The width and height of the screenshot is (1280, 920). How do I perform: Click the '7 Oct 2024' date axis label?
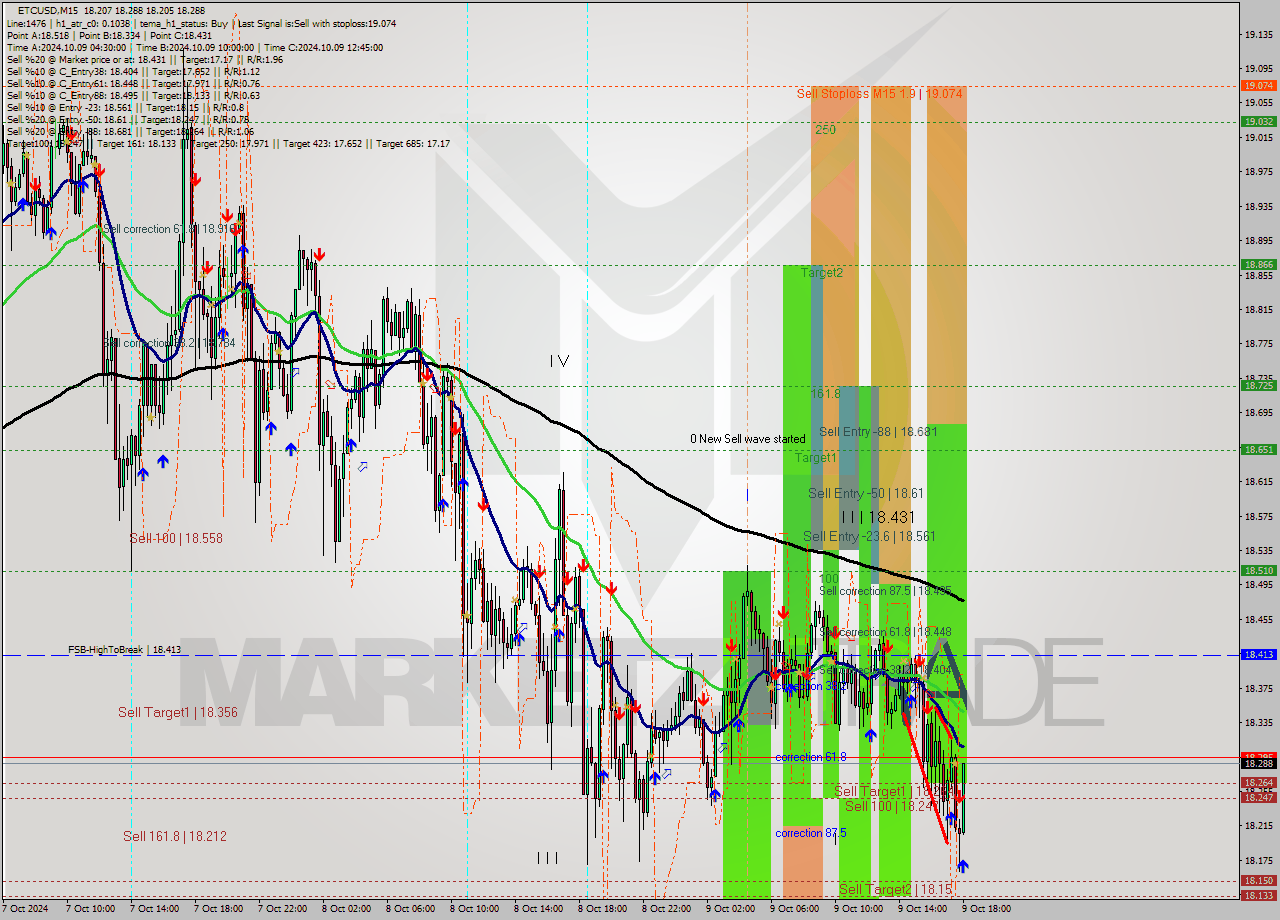point(25,908)
